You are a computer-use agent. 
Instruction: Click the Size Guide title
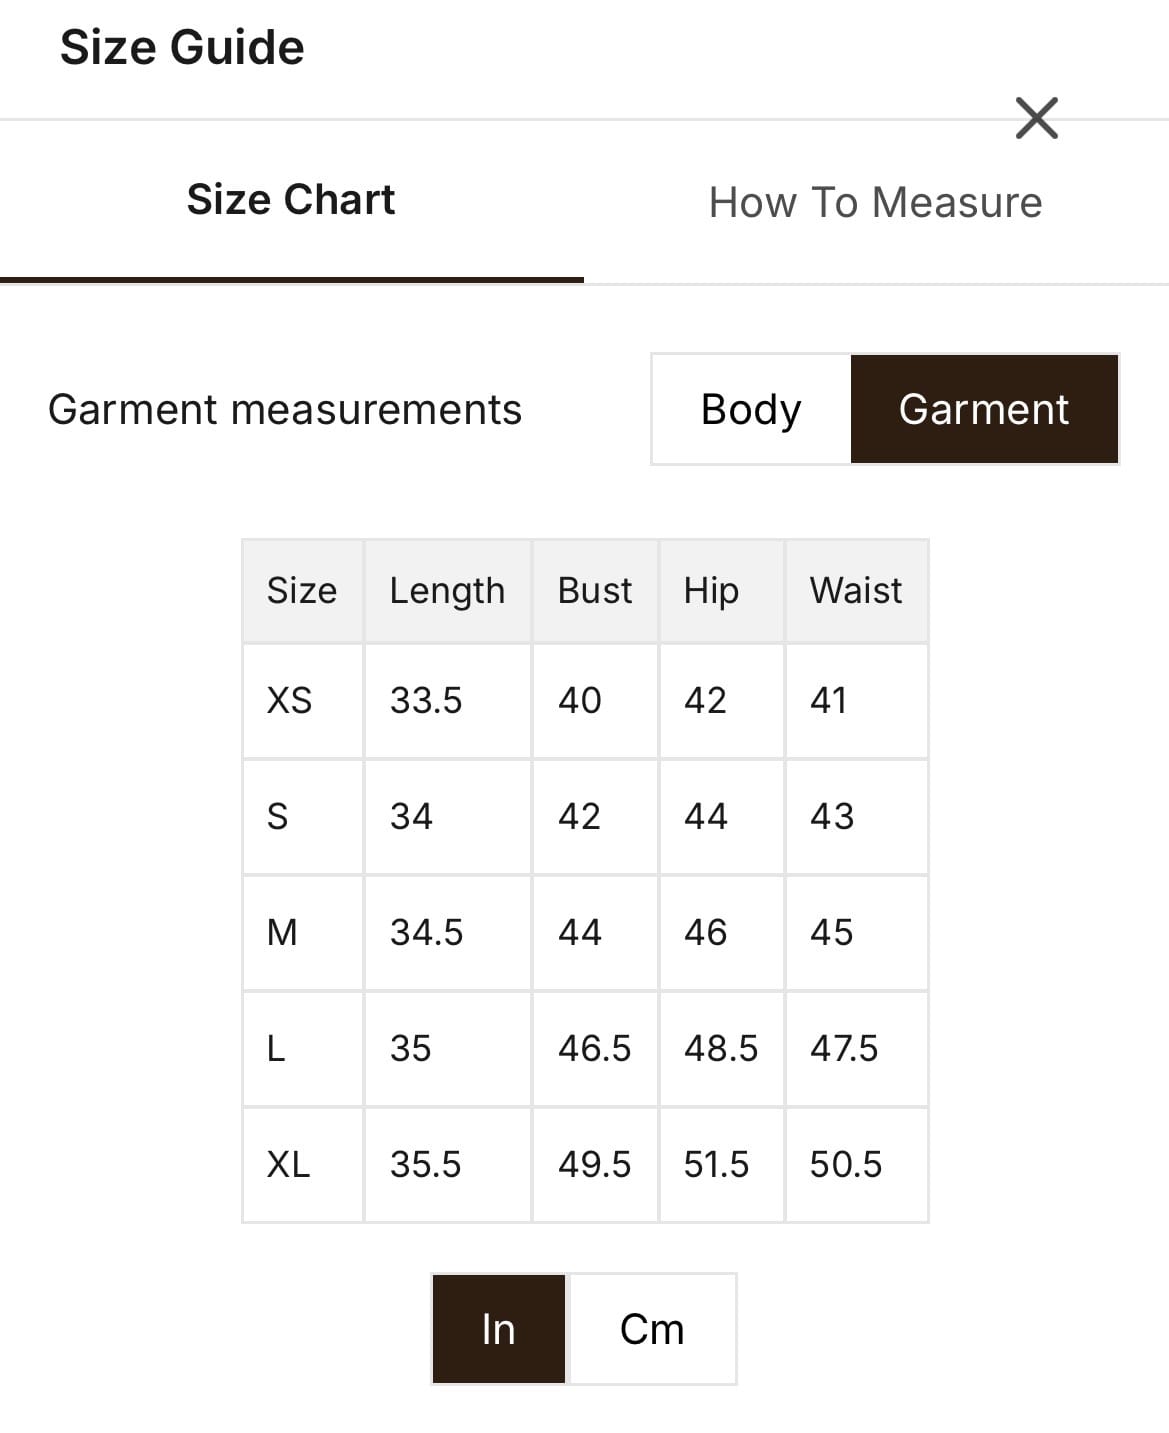tap(182, 47)
